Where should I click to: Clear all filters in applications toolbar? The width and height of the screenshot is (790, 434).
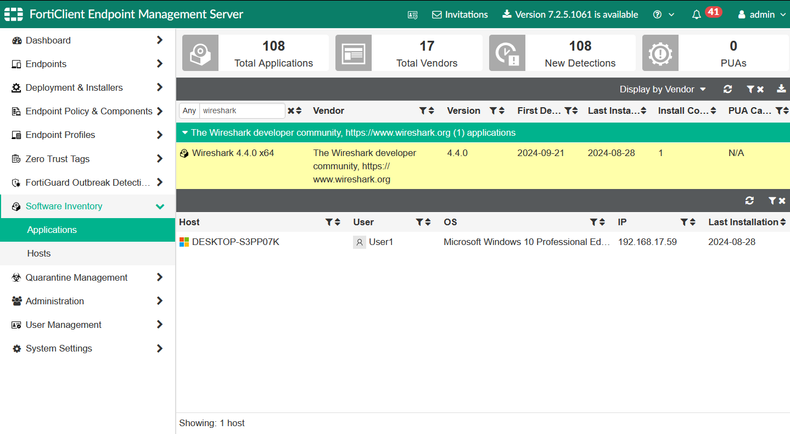click(755, 89)
